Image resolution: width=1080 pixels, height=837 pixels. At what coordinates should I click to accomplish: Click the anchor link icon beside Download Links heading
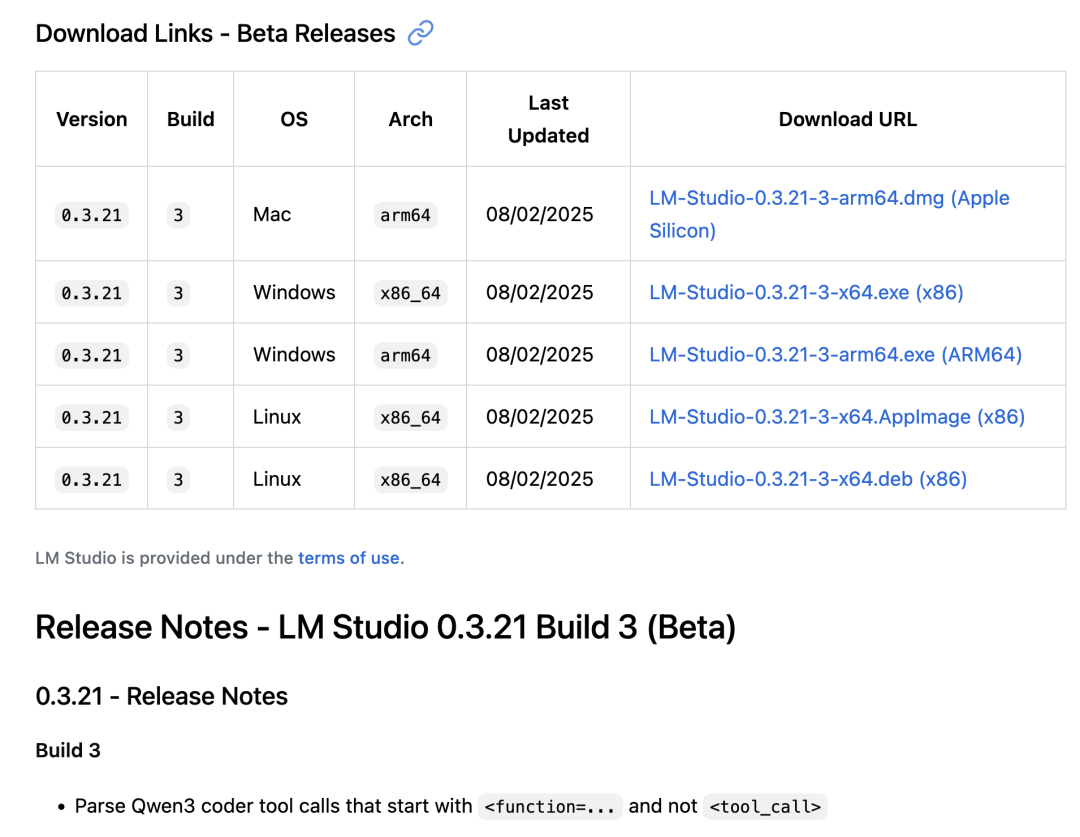[x=420, y=33]
